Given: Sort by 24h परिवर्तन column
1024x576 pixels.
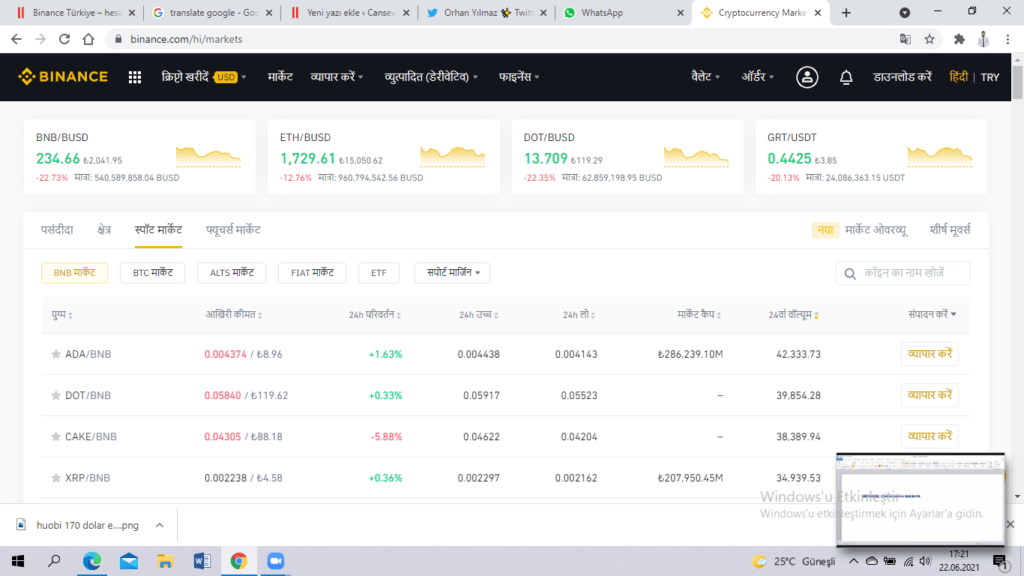Looking at the screenshot, I should [x=375, y=315].
